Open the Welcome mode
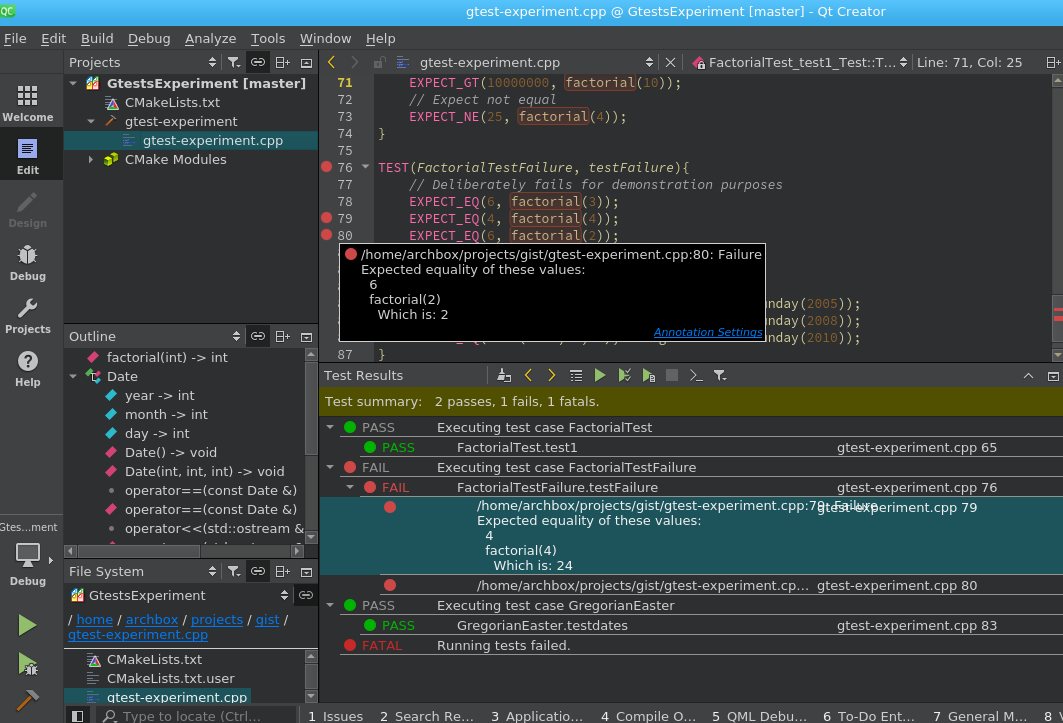The width and height of the screenshot is (1063, 723). tap(28, 103)
